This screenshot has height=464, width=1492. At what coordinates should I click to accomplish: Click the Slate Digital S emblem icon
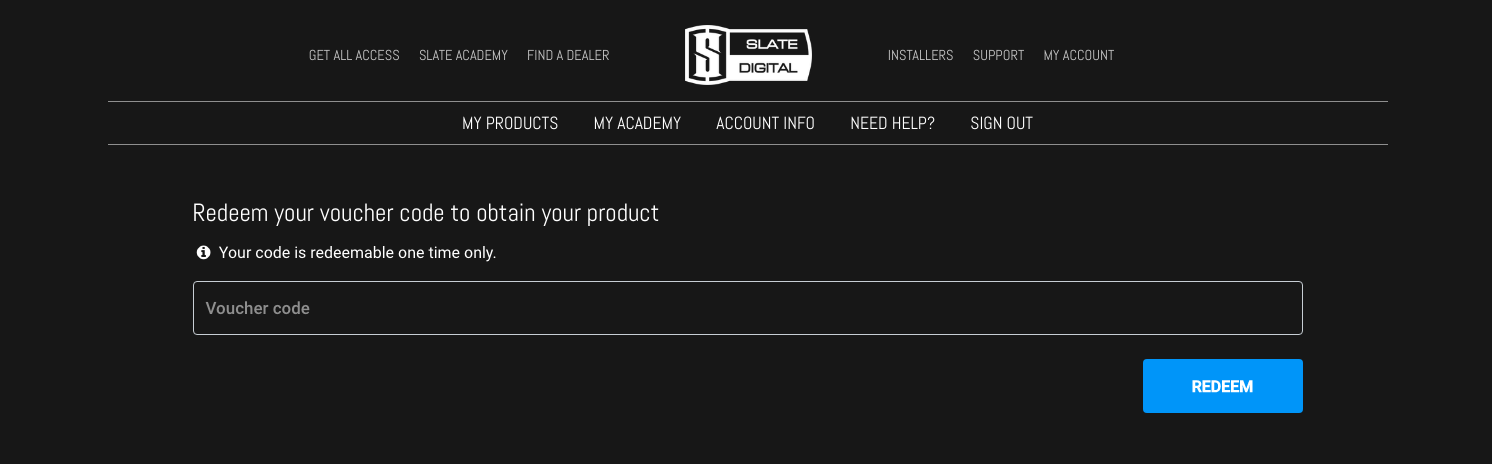(708, 55)
